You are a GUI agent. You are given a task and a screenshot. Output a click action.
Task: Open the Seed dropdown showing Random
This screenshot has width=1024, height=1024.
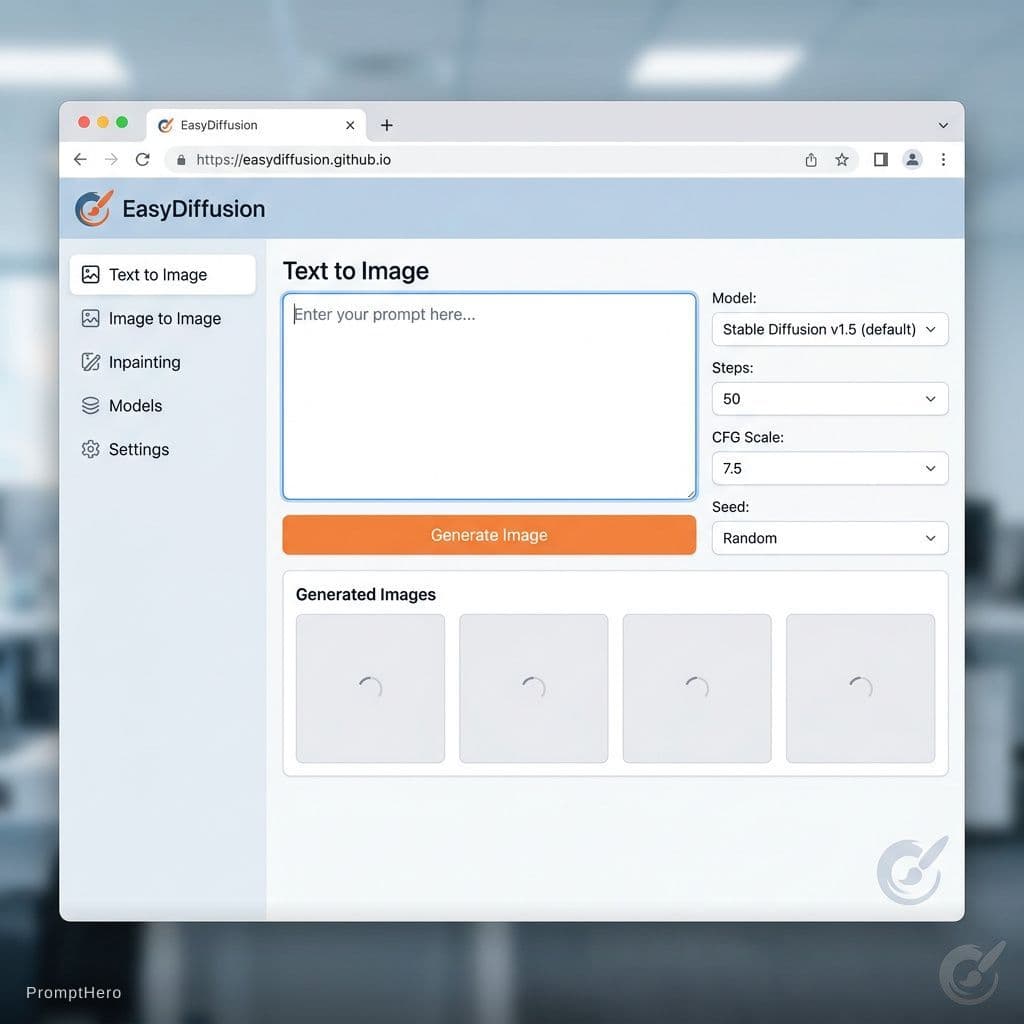tap(829, 538)
